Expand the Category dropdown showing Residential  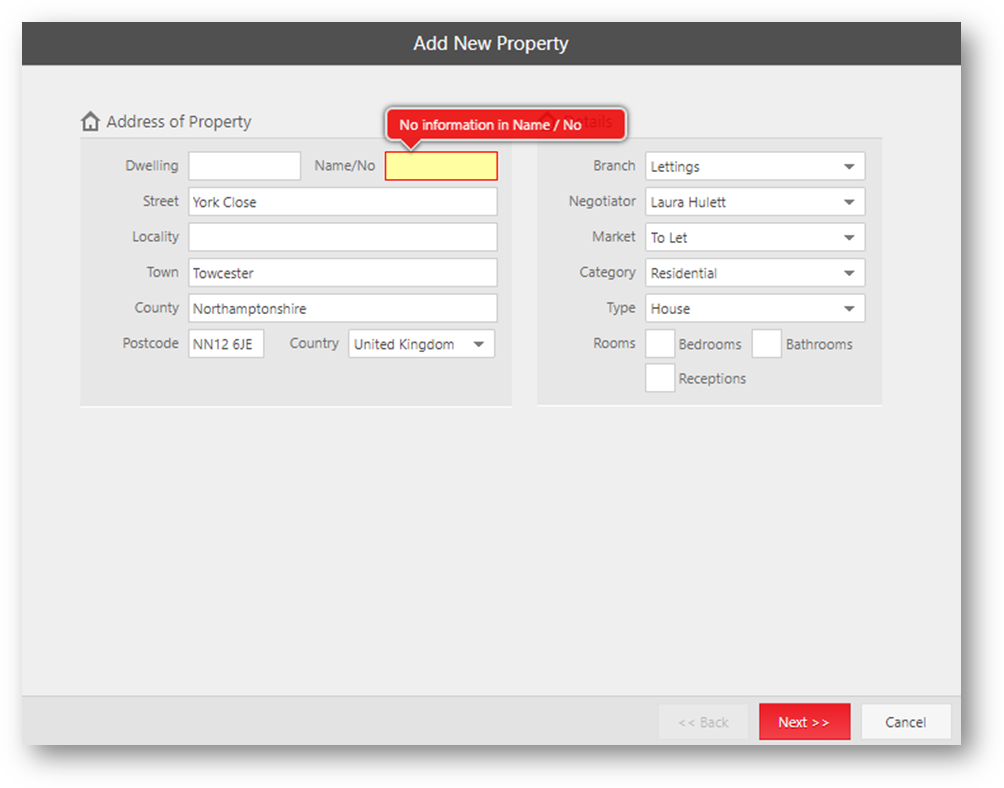(755, 273)
